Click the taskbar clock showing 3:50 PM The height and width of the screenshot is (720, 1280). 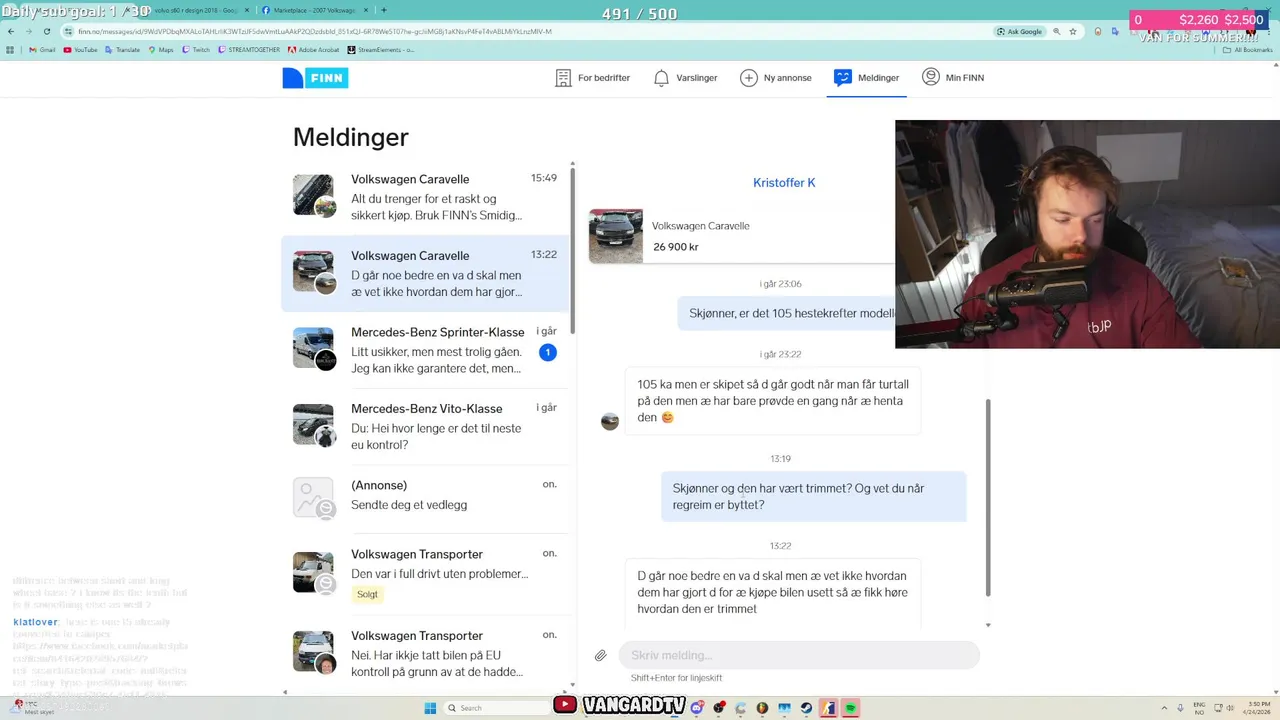click(1256, 708)
